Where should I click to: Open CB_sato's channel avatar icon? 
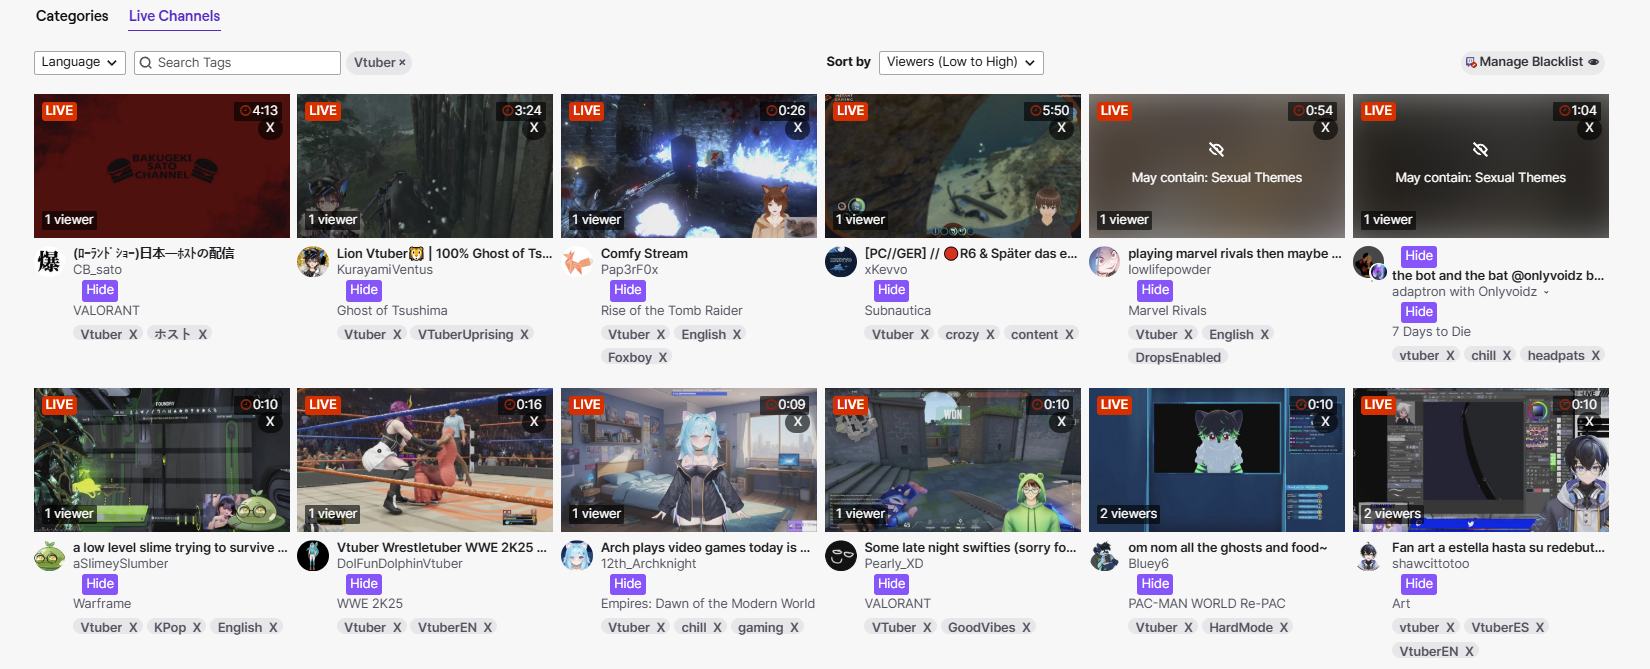pos(49,262)
